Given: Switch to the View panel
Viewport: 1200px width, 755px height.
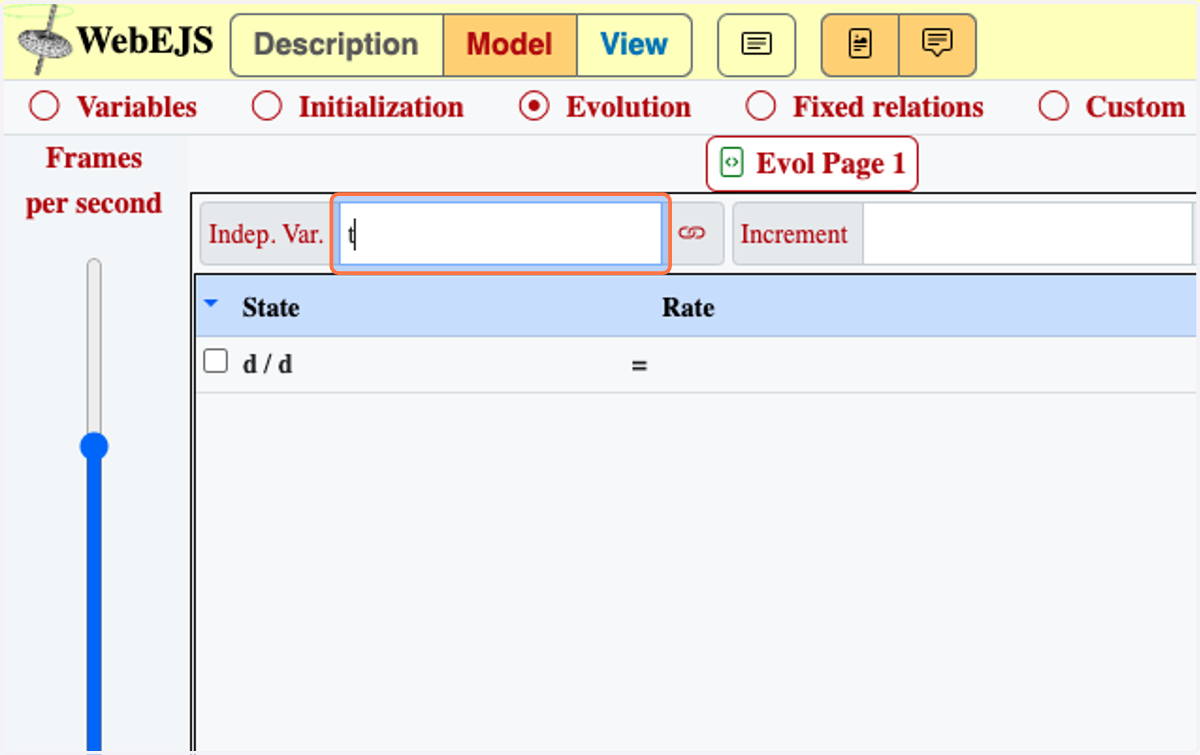Looking at the screenshot, I should tap(634, 45).
